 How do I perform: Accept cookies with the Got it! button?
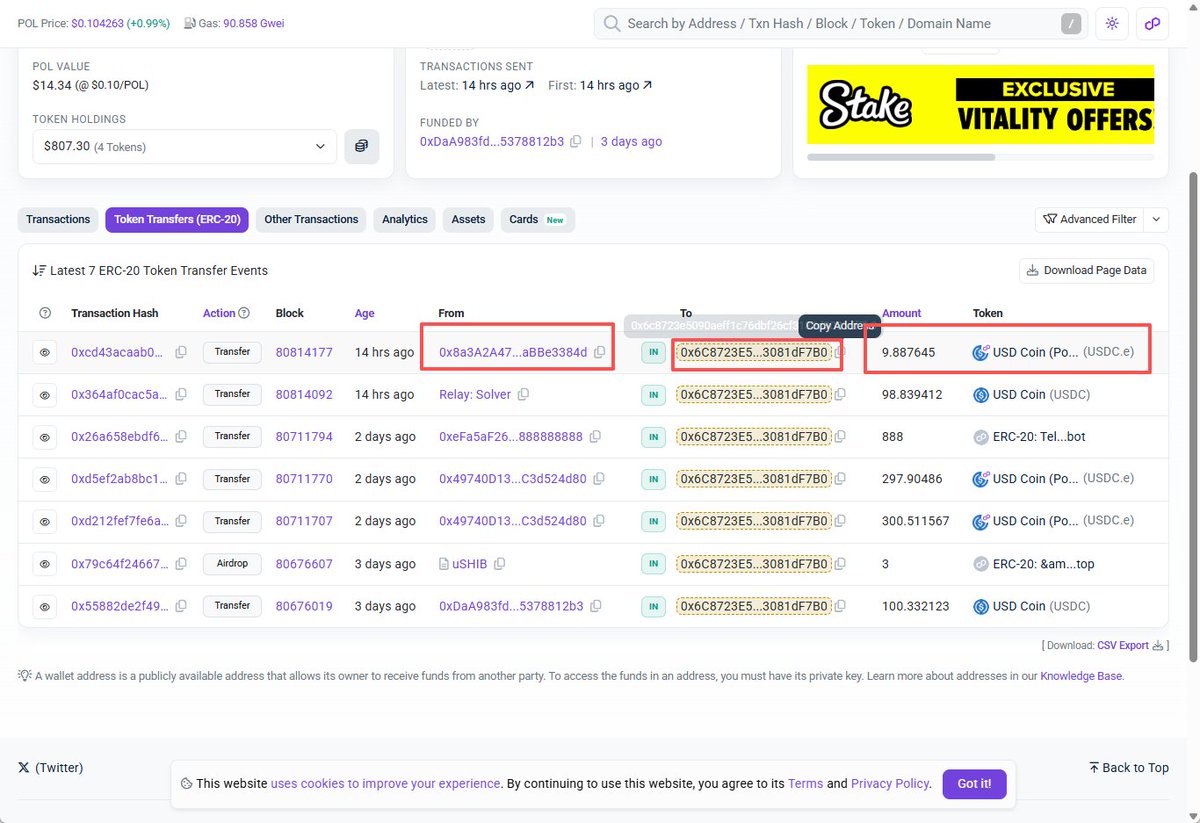coord(974,783)
